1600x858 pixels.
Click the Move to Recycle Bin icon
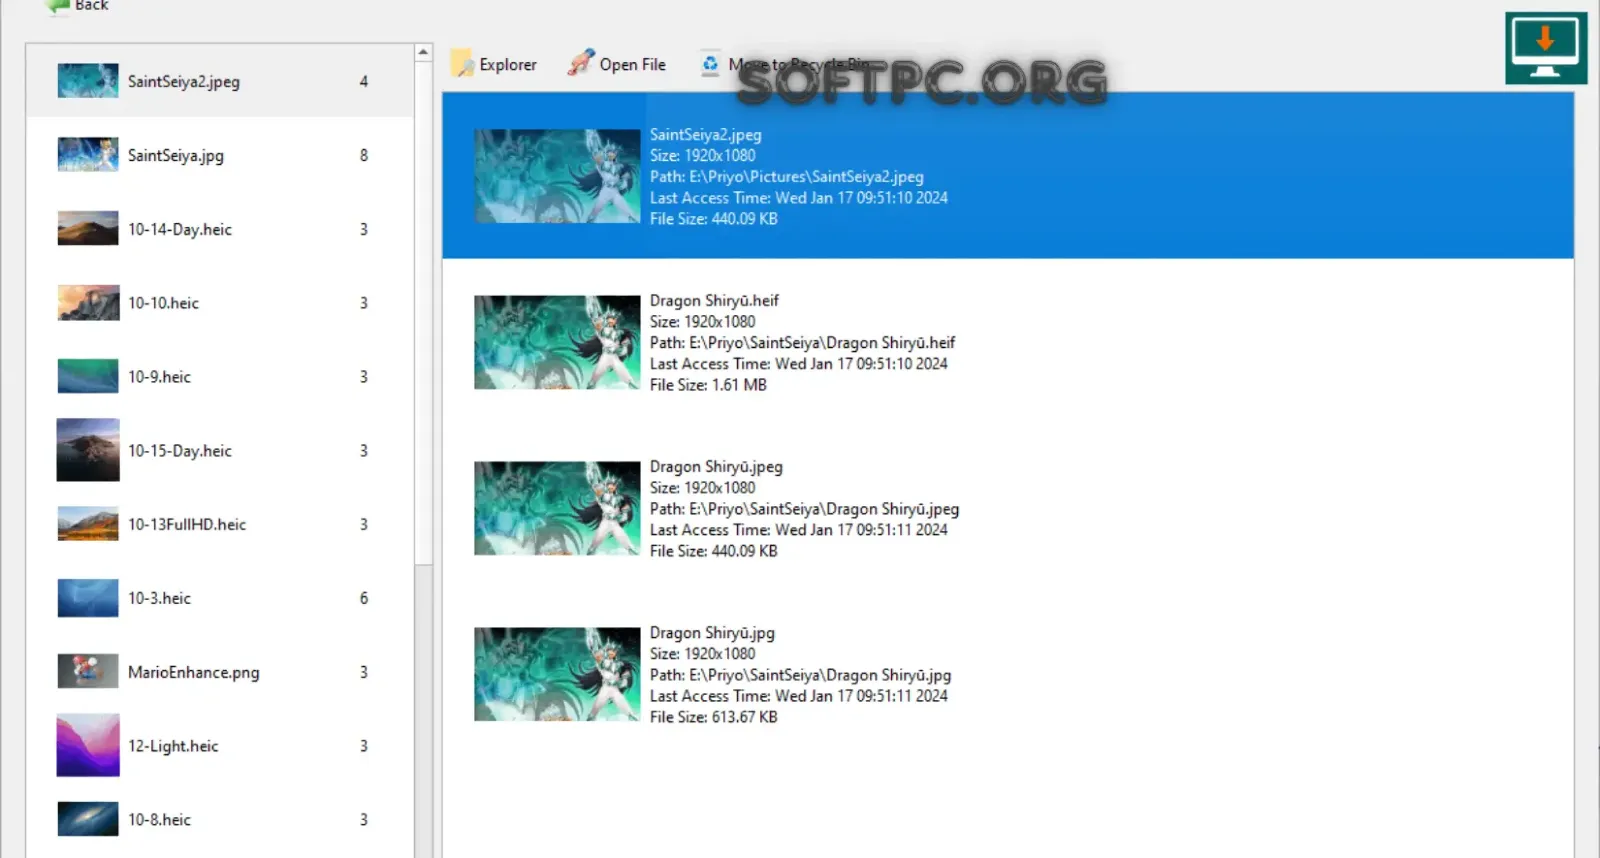point(710,63)
